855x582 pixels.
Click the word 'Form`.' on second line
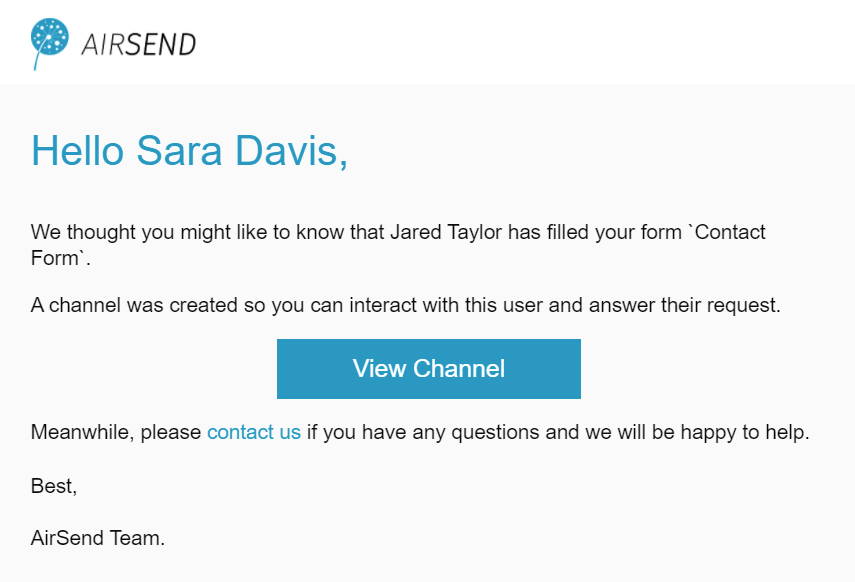pyautogui.click(x=61, y=258)
